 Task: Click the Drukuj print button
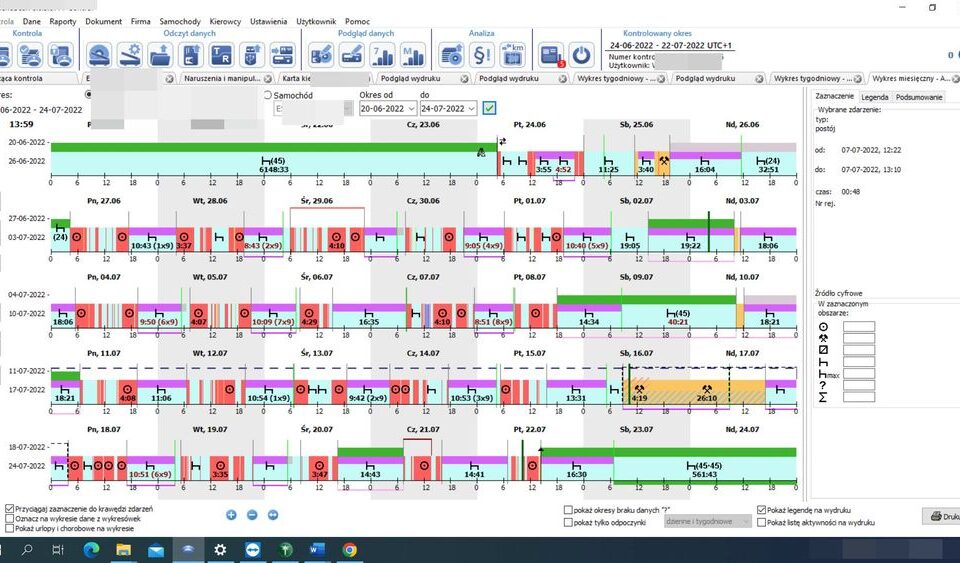click(x=942, y=517)
